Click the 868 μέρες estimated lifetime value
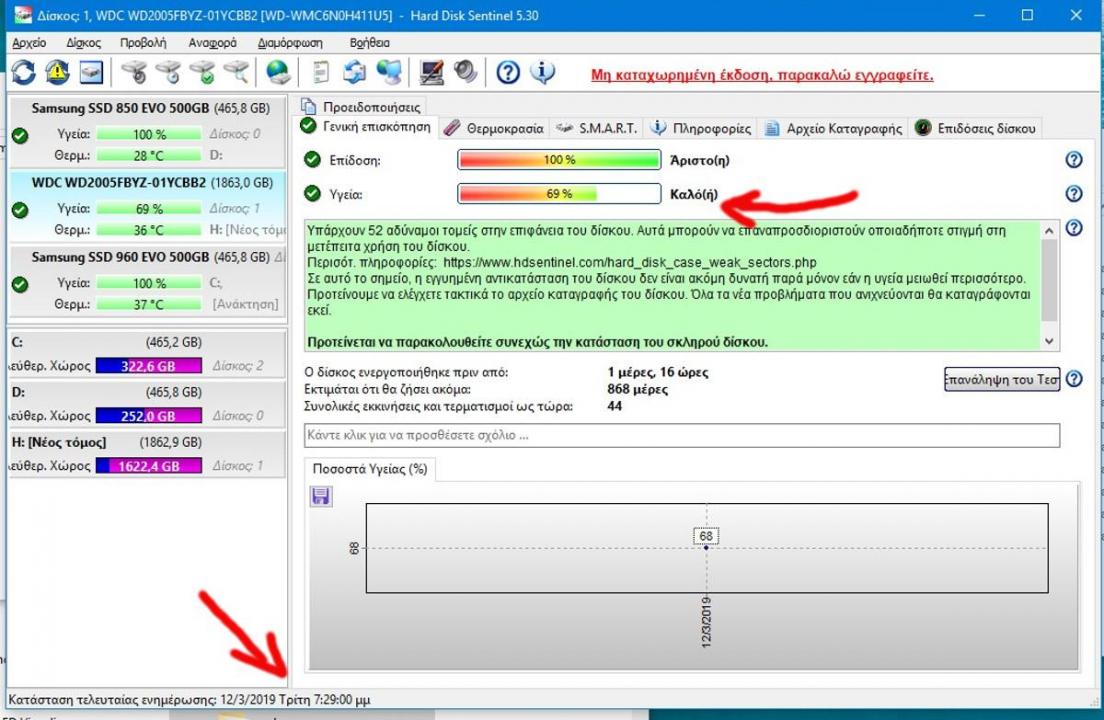Image resolution: width=1104 pixels, height=720 pixels. (x=637, y=389)
